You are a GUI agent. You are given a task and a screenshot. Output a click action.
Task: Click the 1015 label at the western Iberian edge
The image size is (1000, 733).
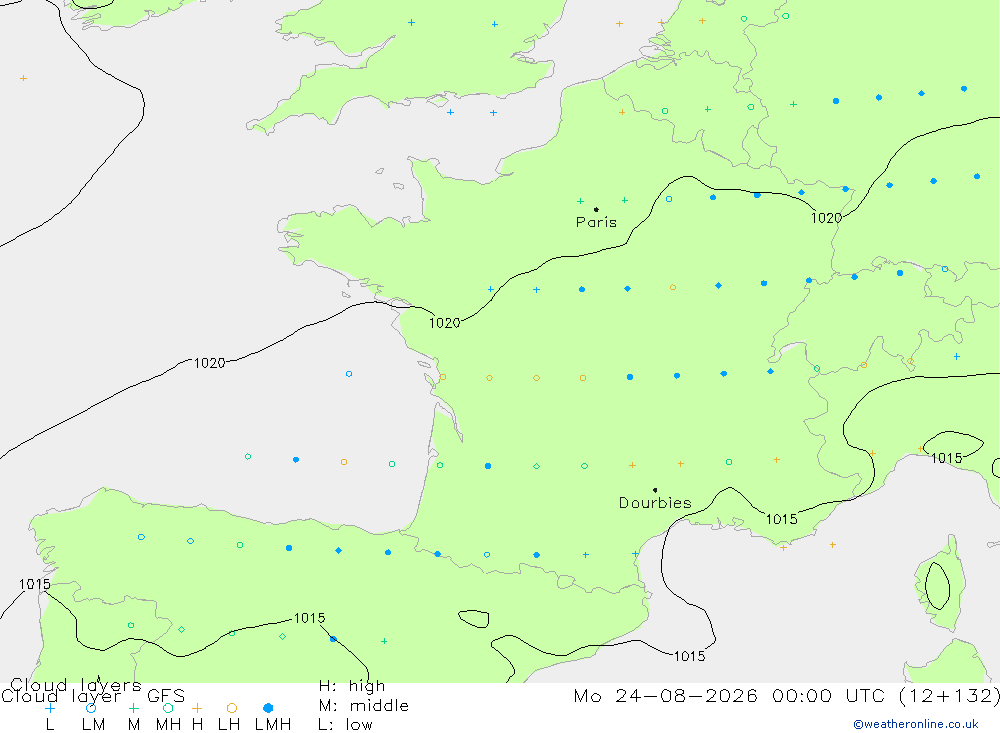[34, 584]
